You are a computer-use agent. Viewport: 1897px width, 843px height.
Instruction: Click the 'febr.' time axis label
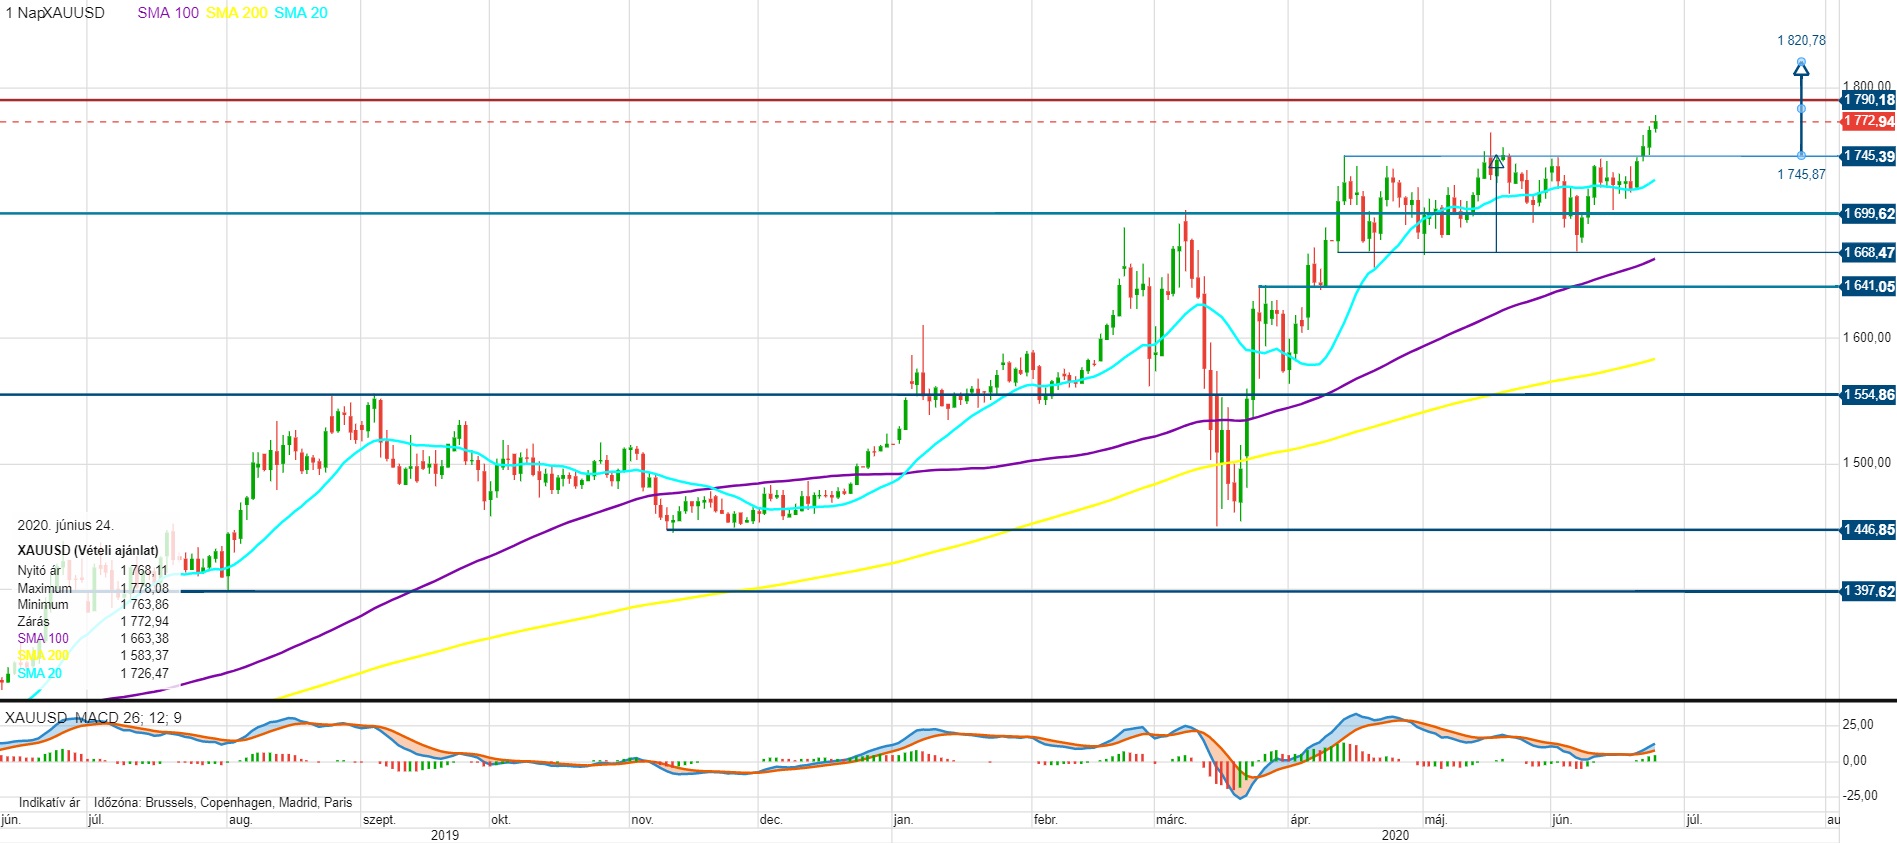click(x=1045, y=820)
